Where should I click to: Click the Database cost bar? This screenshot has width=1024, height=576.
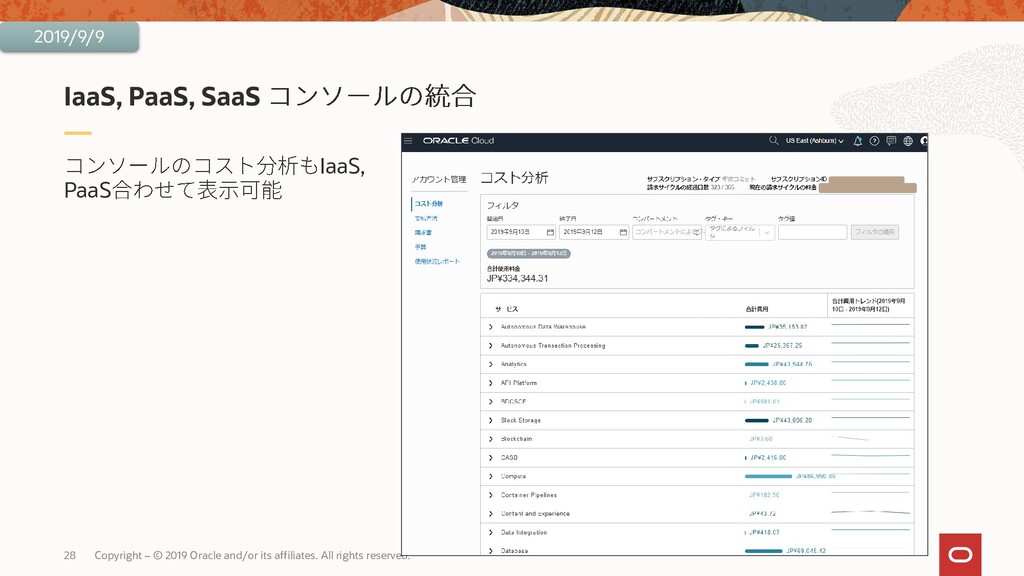(x=763, y=551)
